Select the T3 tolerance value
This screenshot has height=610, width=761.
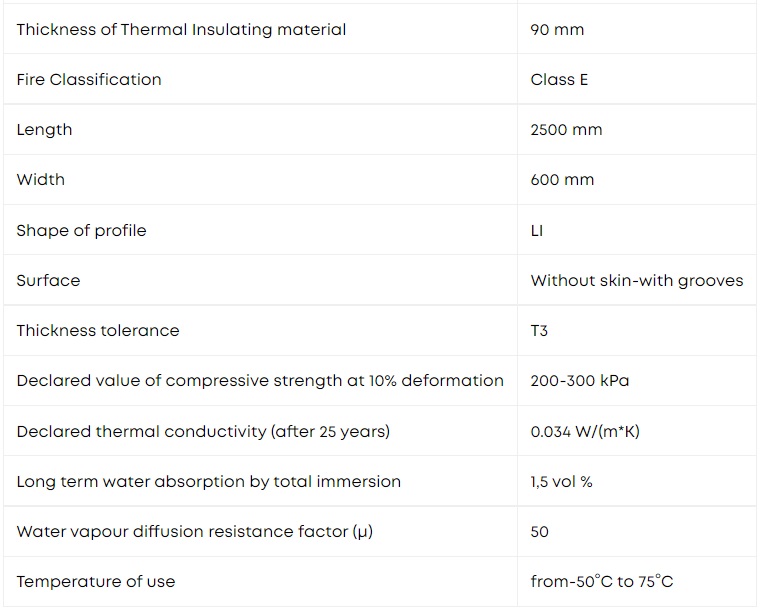coord(539,331)
